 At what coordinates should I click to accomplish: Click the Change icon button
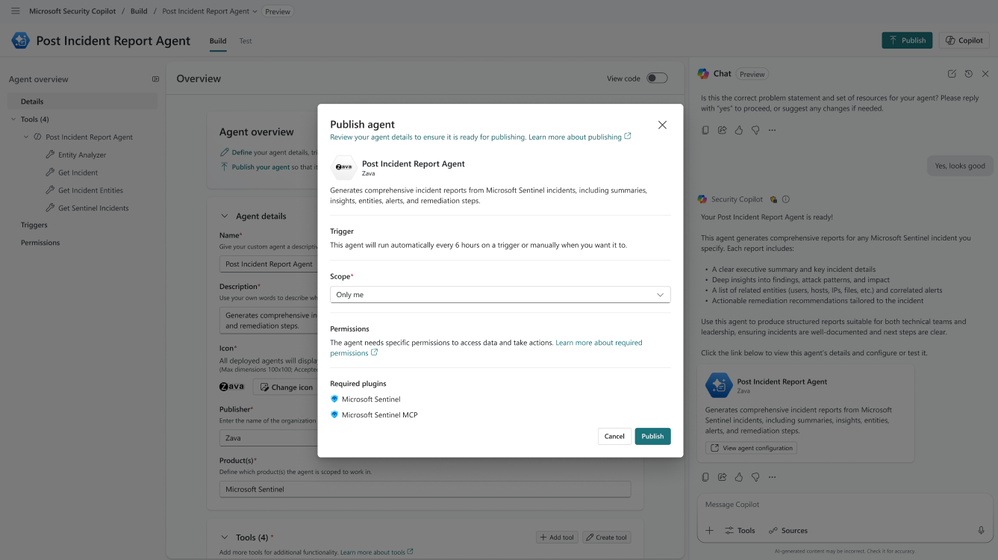286,387
